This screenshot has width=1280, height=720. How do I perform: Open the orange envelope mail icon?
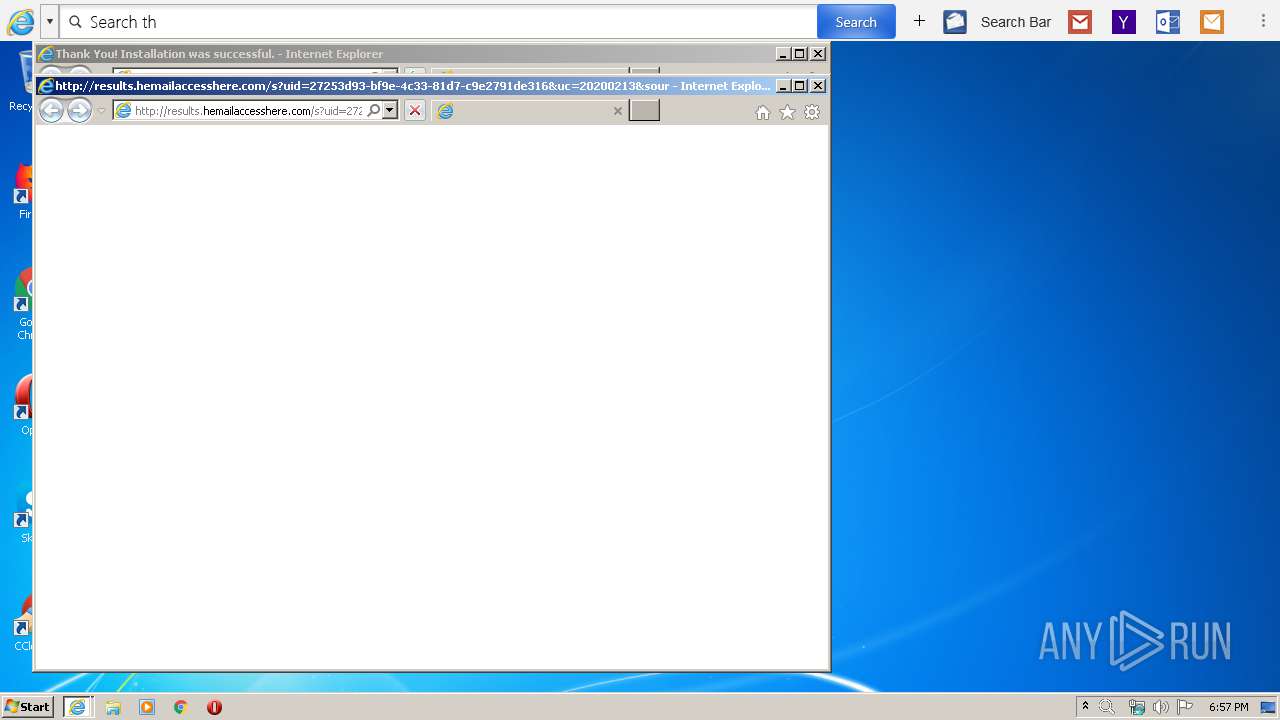point(1212,22)
